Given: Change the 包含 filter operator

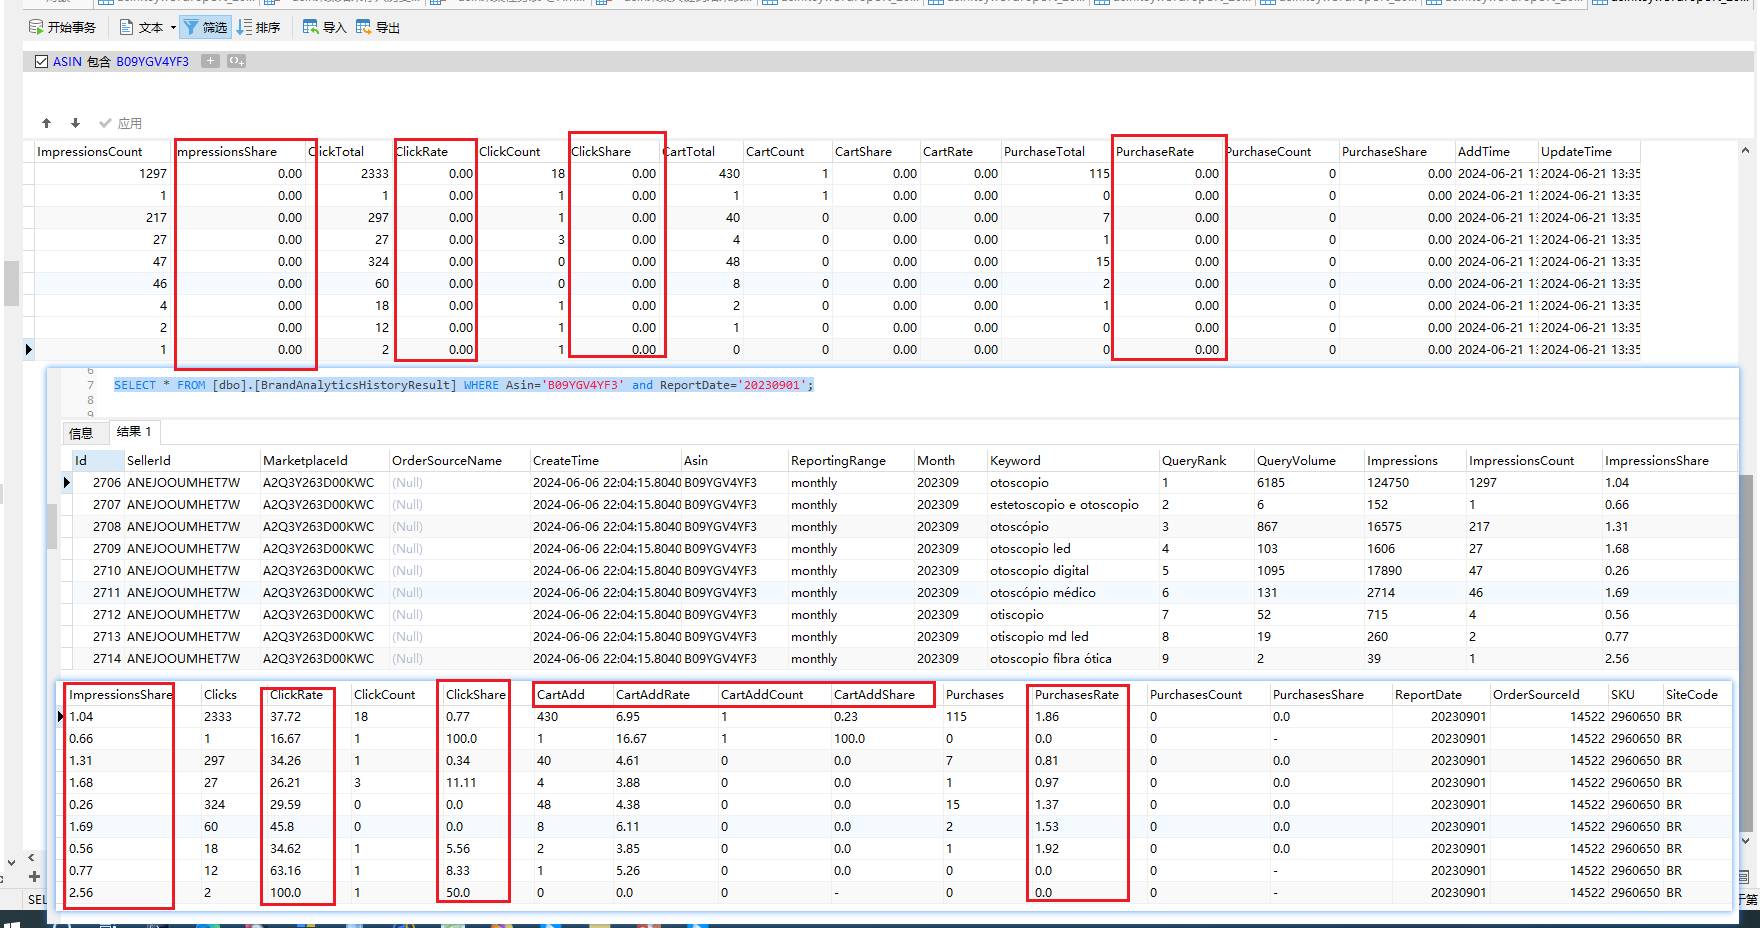Looking at the screenshot, I should tap(99, 61).
